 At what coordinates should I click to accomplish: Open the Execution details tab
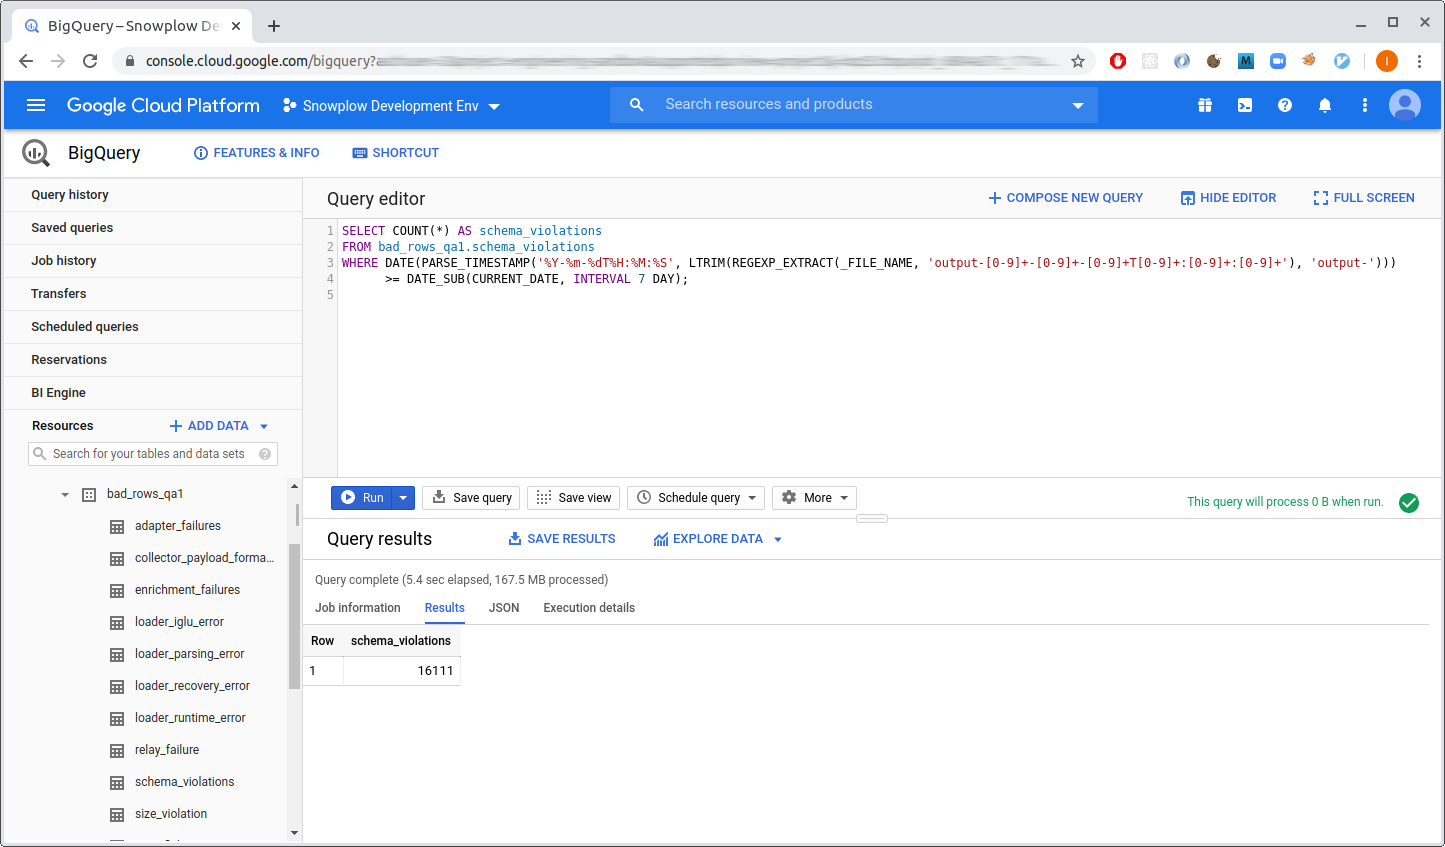[588, 607]
